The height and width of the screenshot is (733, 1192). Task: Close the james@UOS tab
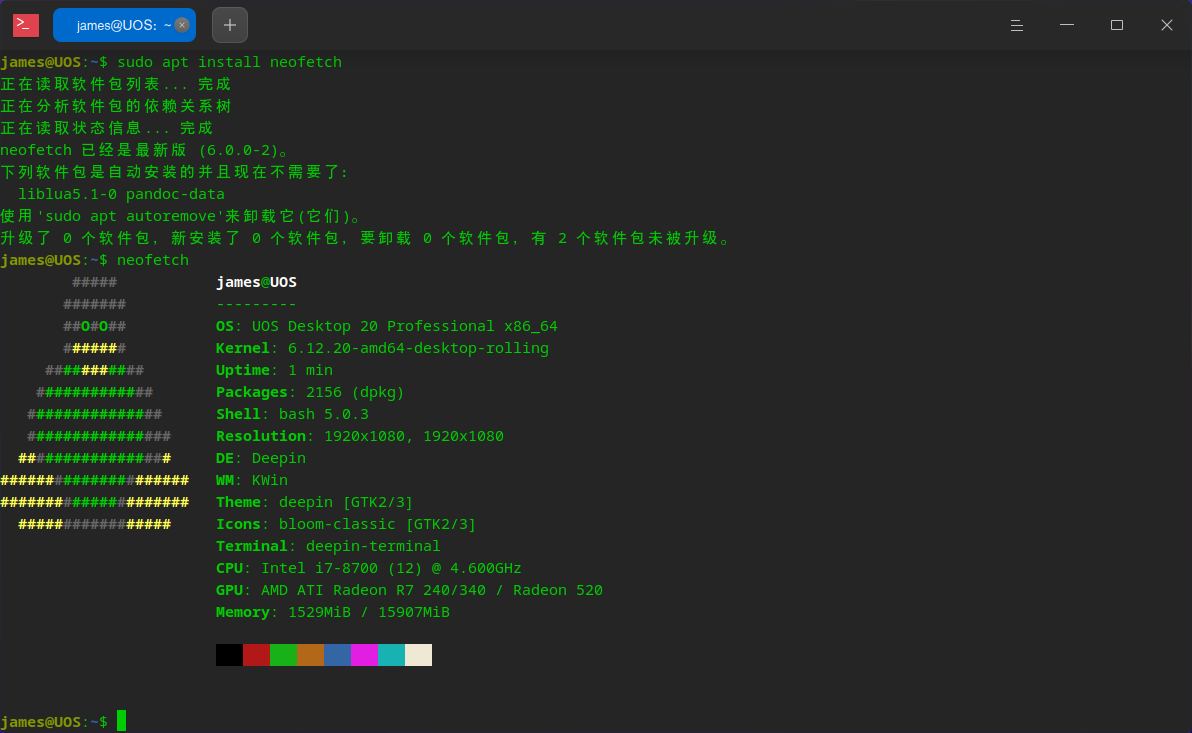[182, 25]
